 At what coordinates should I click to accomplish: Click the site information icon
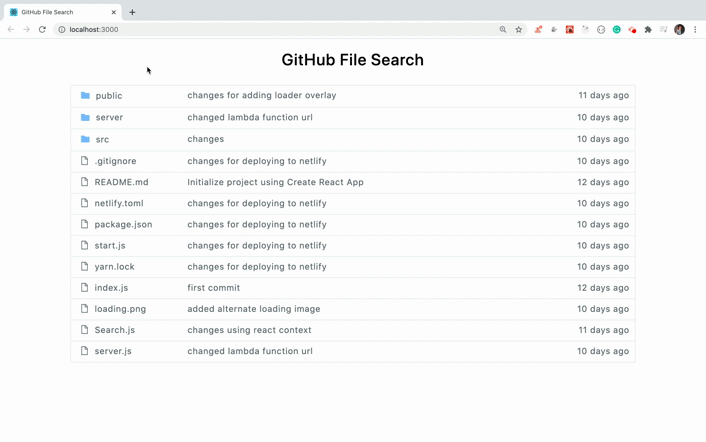pos(62,30)
